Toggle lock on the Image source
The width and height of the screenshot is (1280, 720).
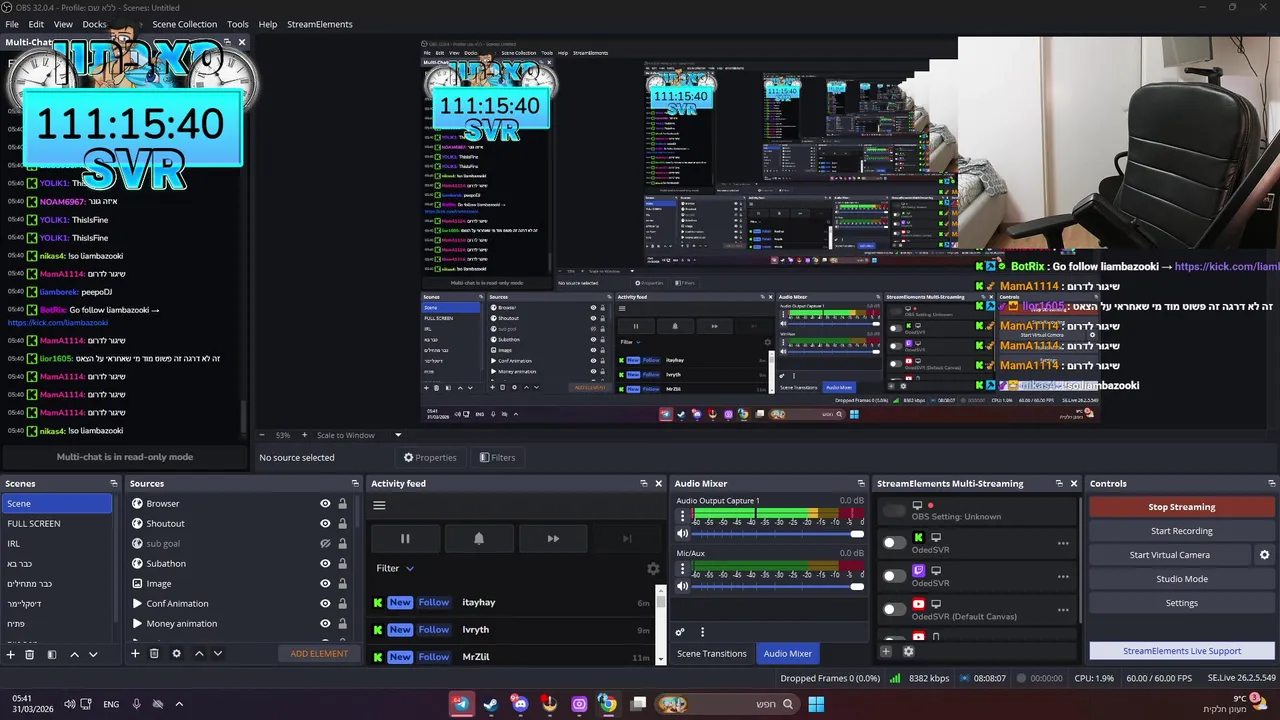342,584
